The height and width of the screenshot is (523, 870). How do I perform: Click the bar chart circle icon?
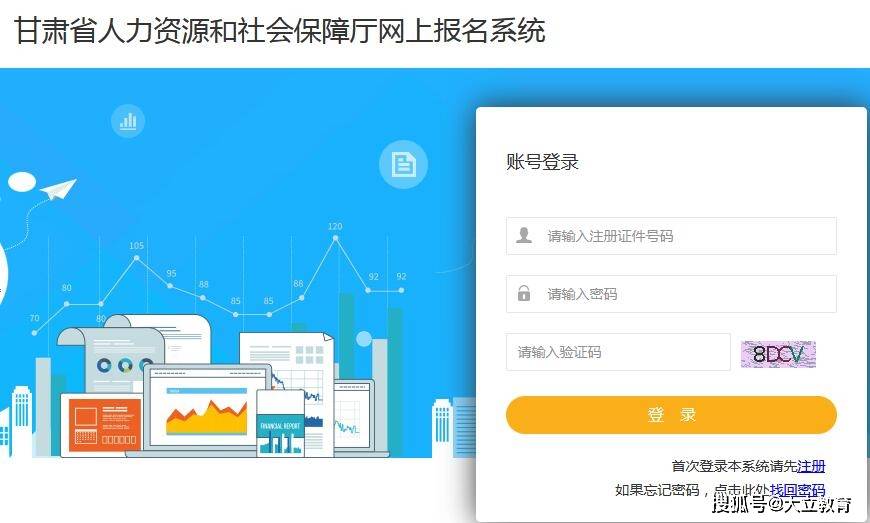tap(128, 120)
